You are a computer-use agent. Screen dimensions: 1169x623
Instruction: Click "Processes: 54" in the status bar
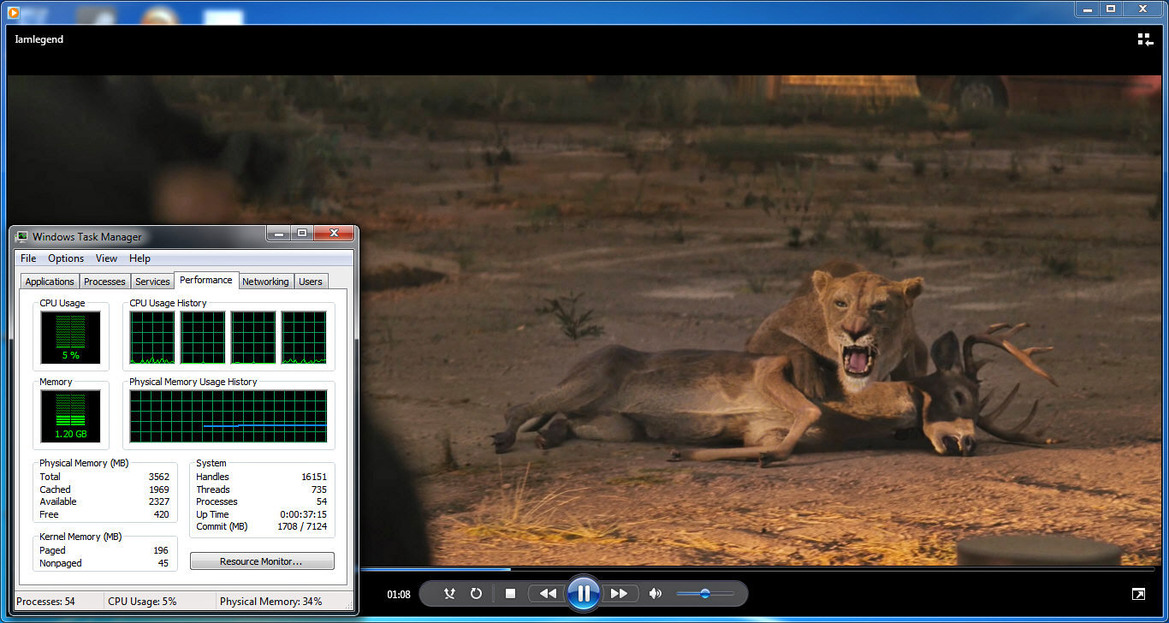(45, 601)
